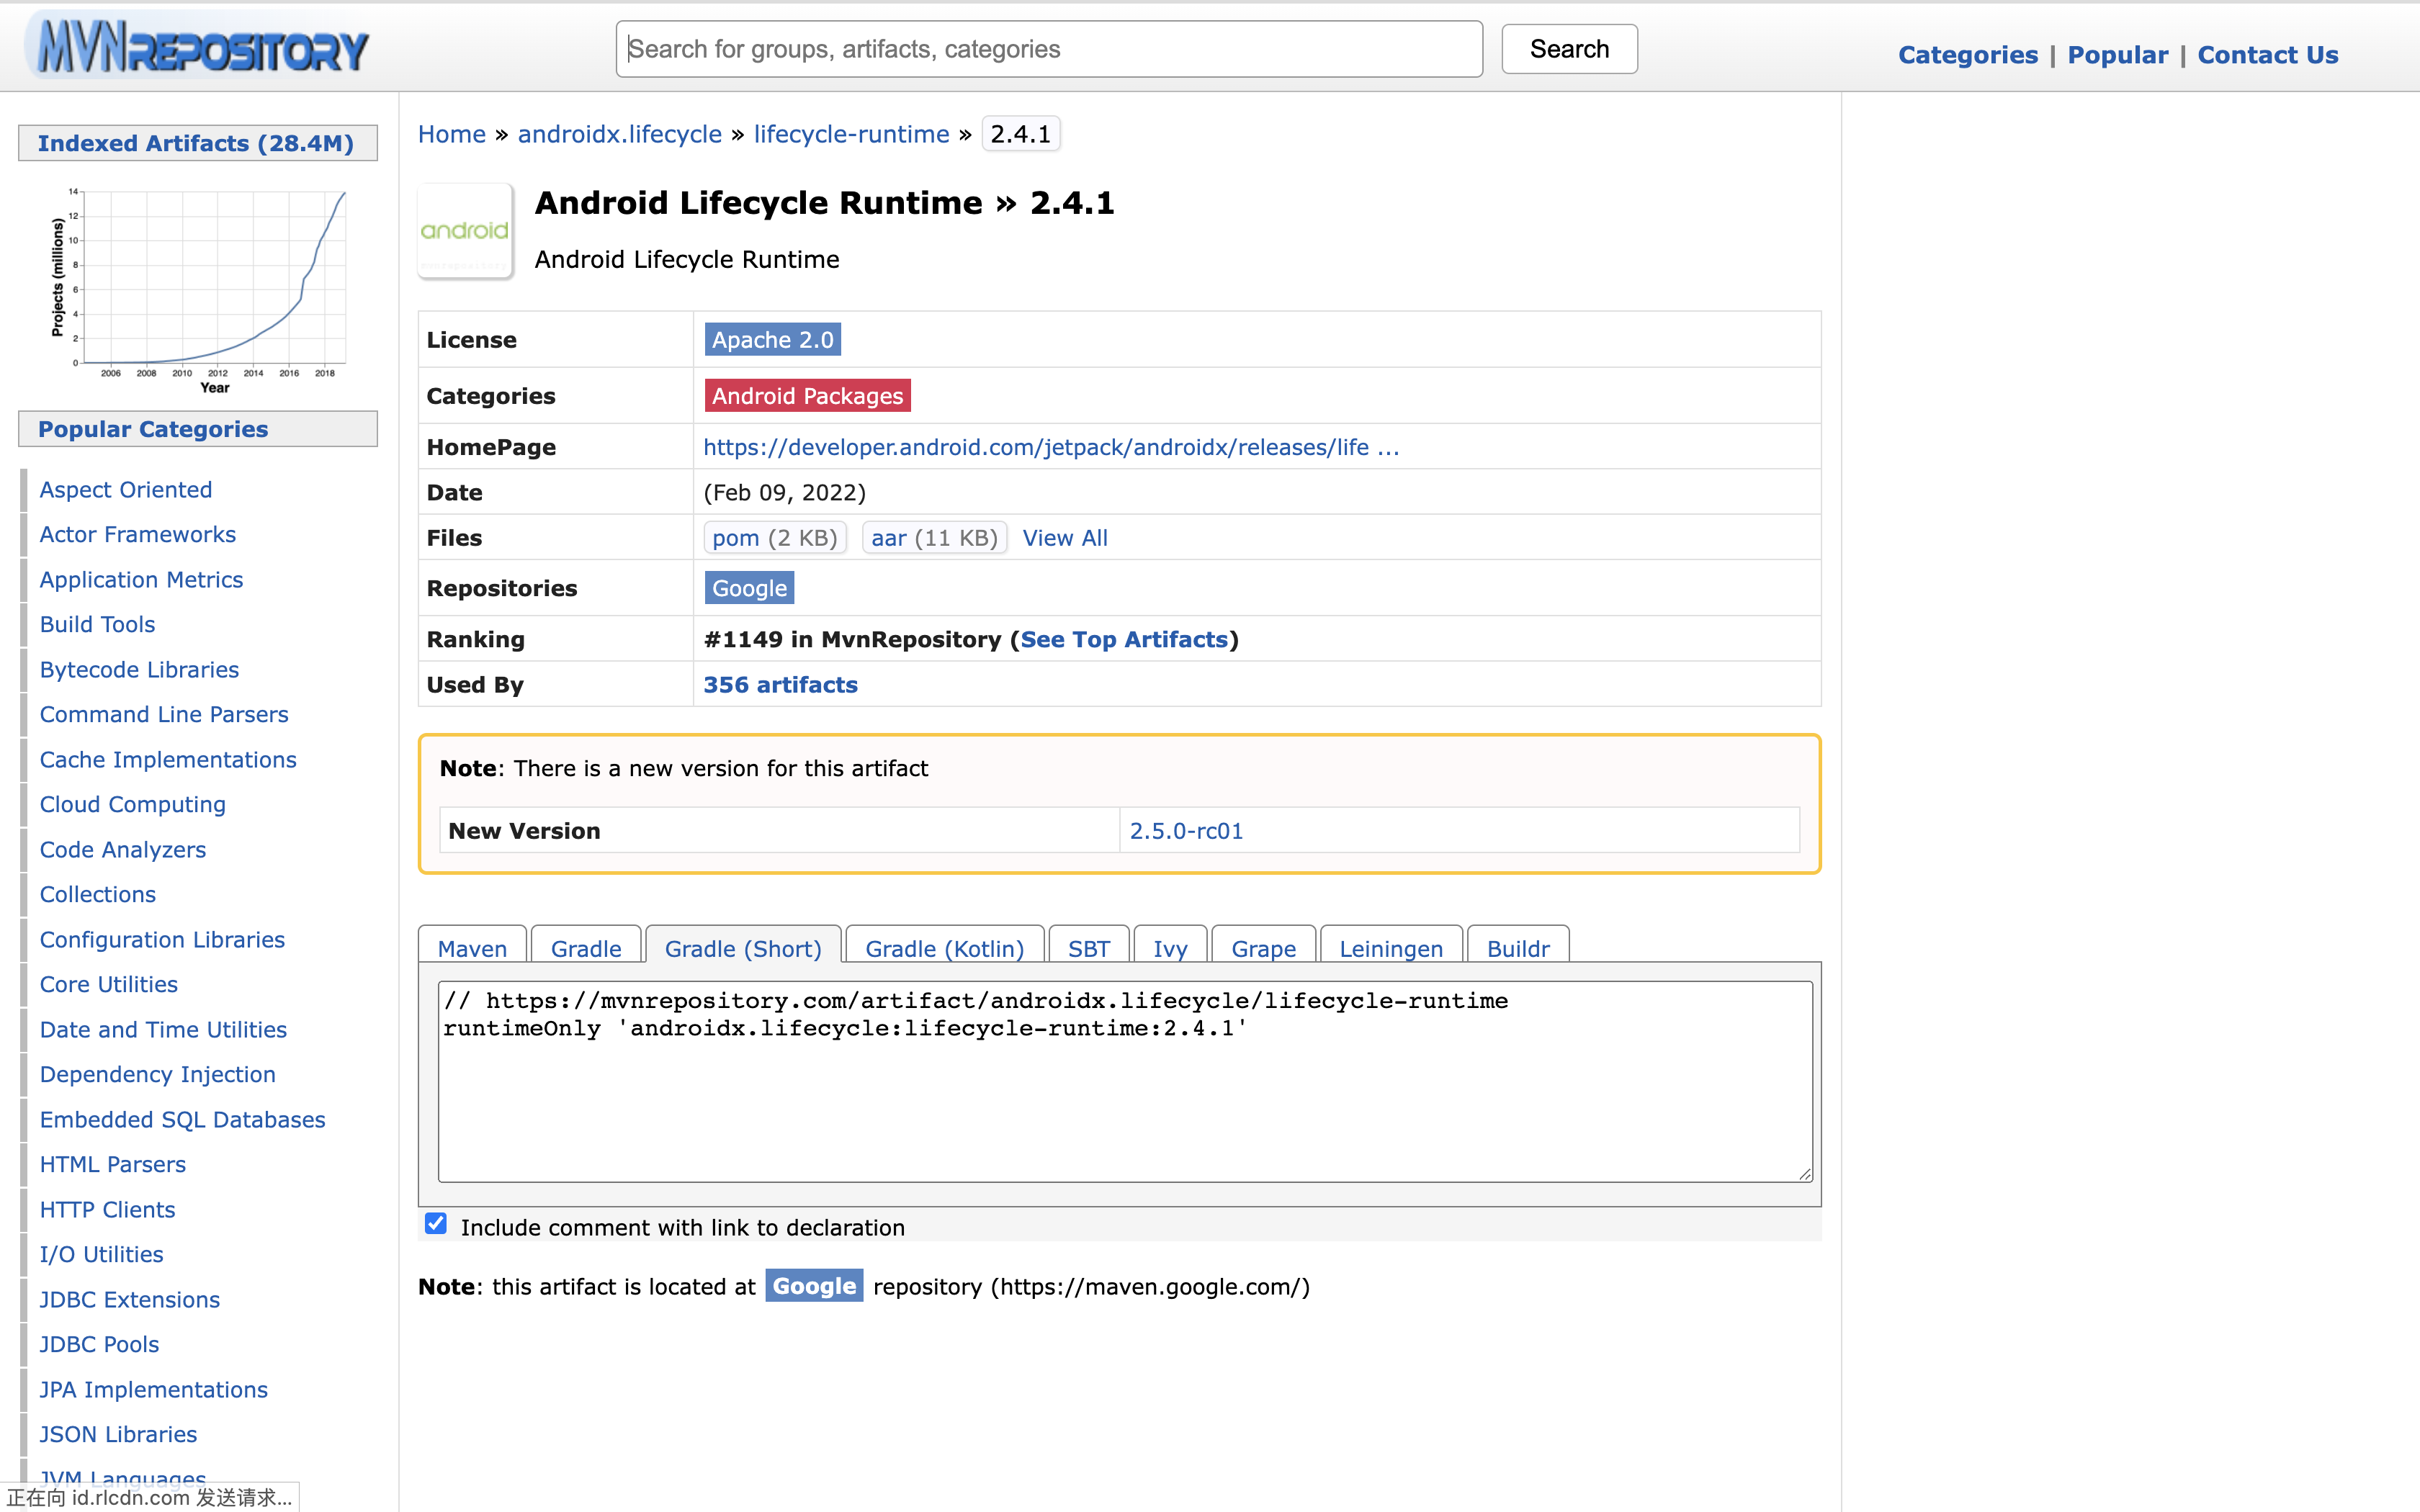Open Code Analyzers category
This screenshot has height=1512, width=2420.
[123, 850]
